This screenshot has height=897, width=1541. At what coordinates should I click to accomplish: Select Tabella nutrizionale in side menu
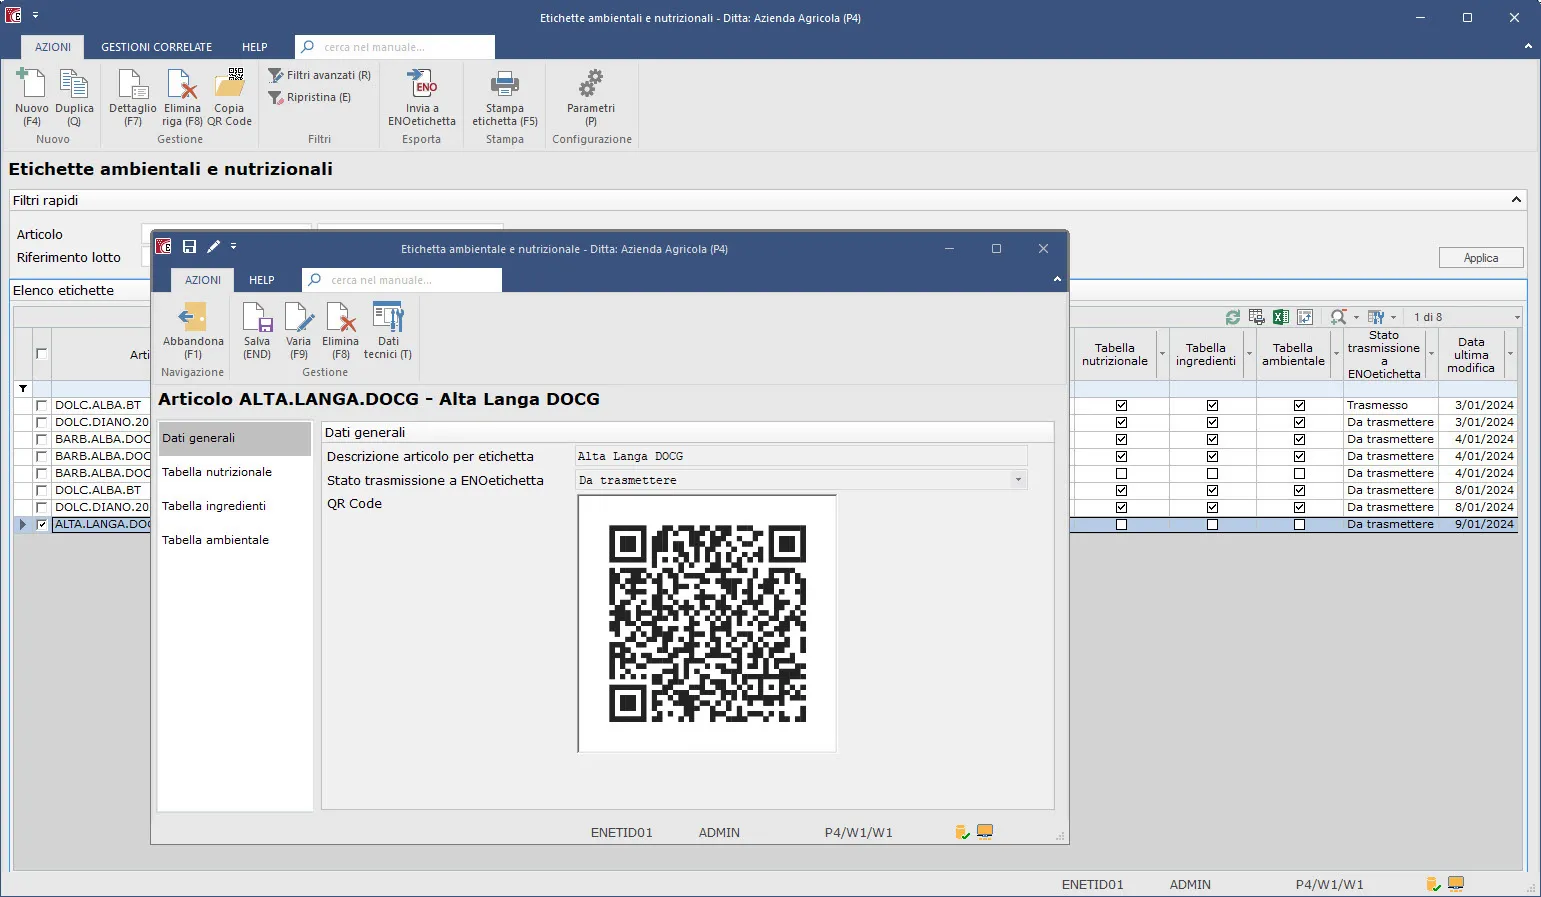pyautogui.click(x=217, y=472)
